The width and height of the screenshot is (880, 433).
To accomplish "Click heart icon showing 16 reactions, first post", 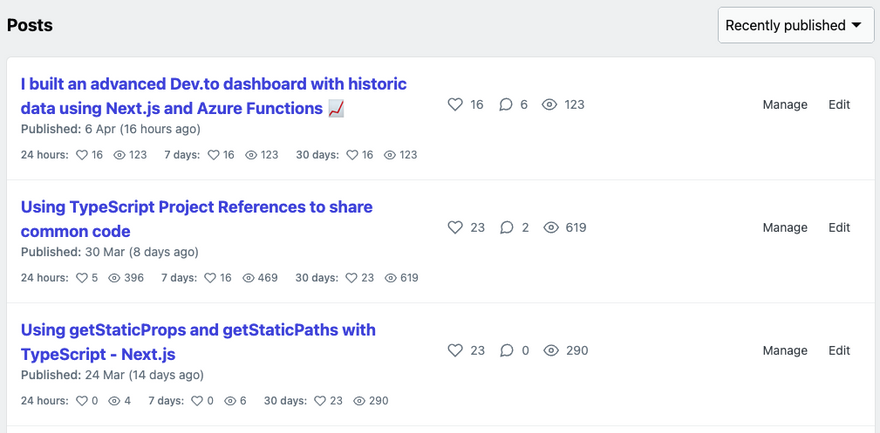I will (x=455, y=104).
